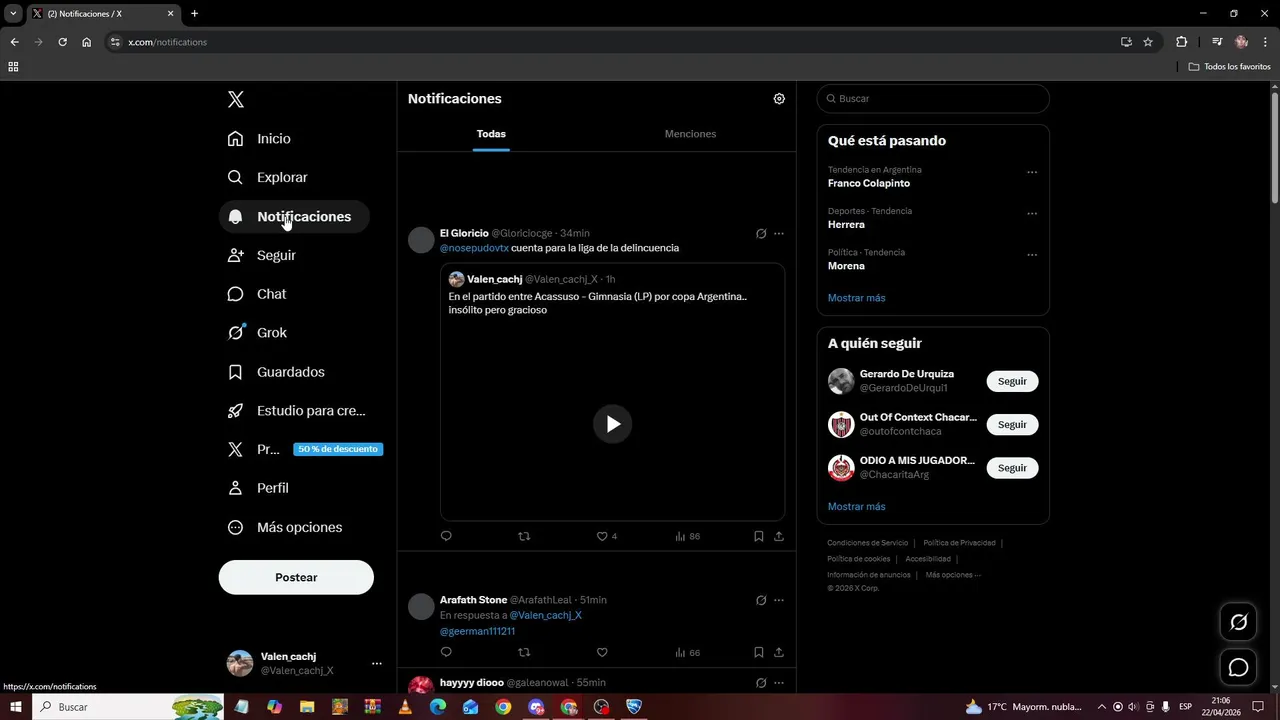1280x720 pixels.
Task: Open the floating chat messages button
Action: click(1238, 667)
